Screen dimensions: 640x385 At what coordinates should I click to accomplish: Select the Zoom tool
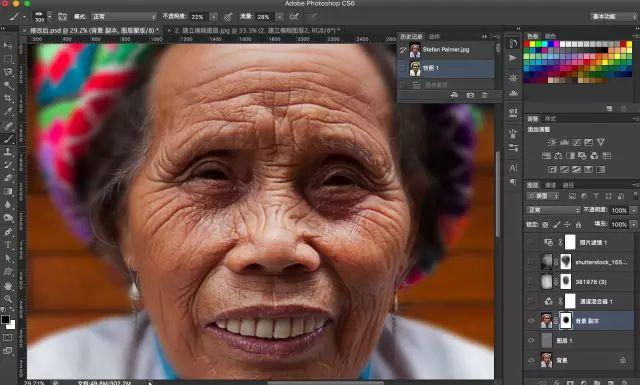[8, 299]
